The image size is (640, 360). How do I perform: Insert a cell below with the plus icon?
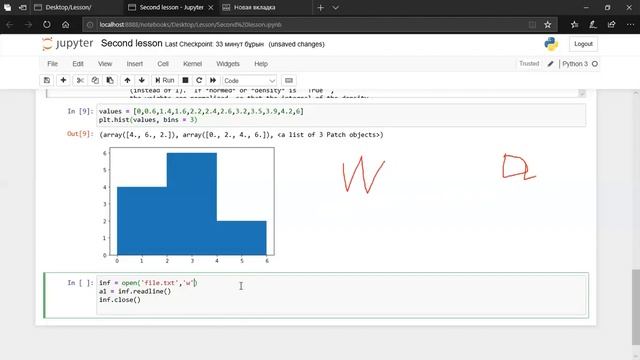point(63,80)
